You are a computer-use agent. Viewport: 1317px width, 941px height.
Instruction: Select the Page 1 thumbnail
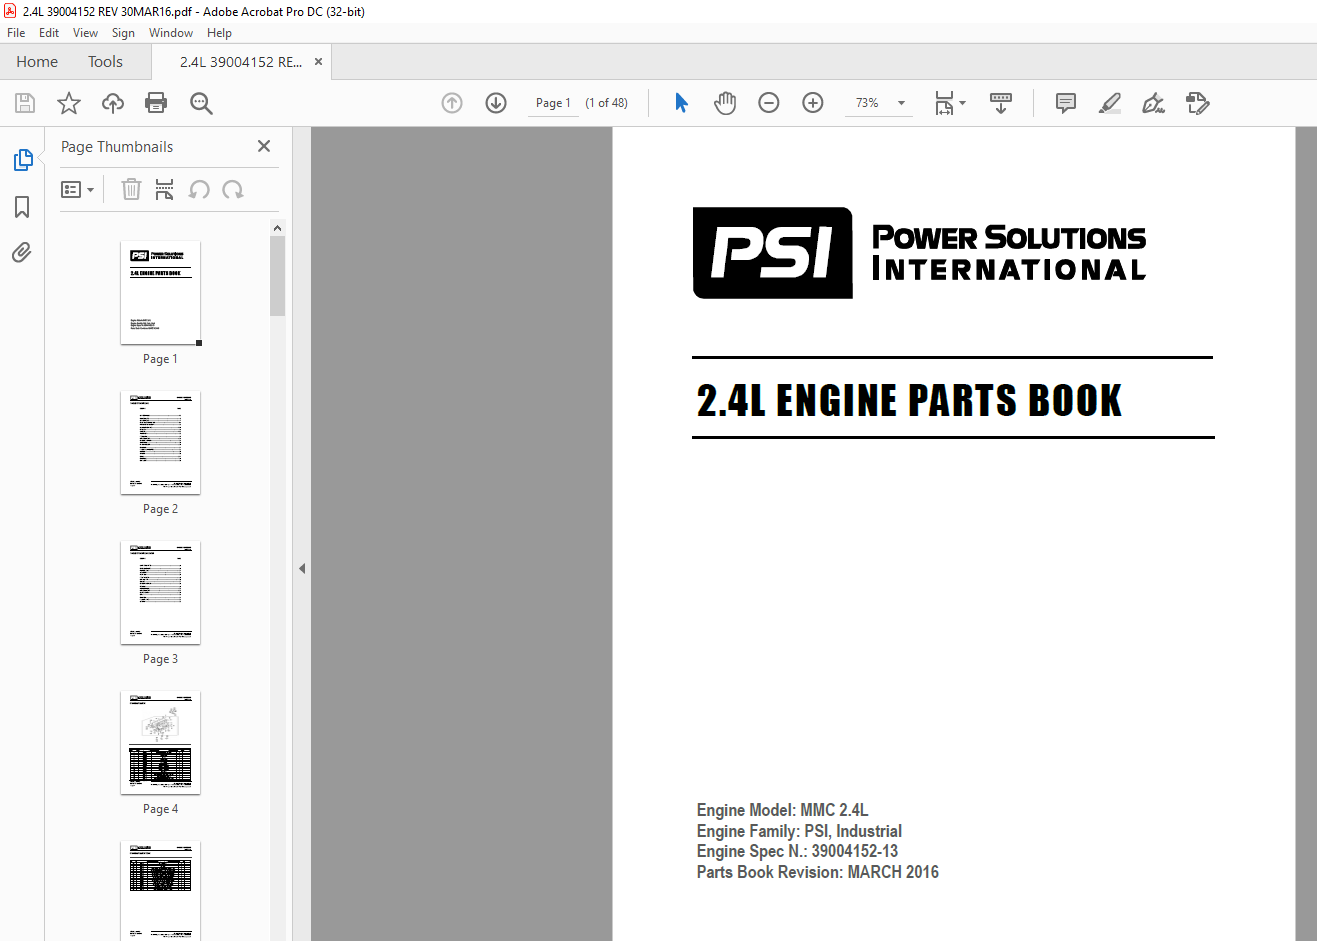(160, 293)
